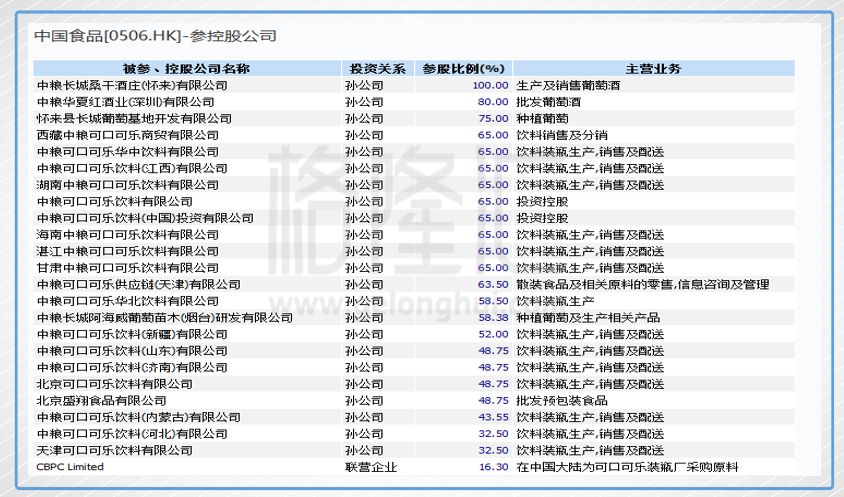Click 饮料装瓶生产 in the 华北饮料 row
This screenshot has width=844, height=497.
tap(555, 301)
